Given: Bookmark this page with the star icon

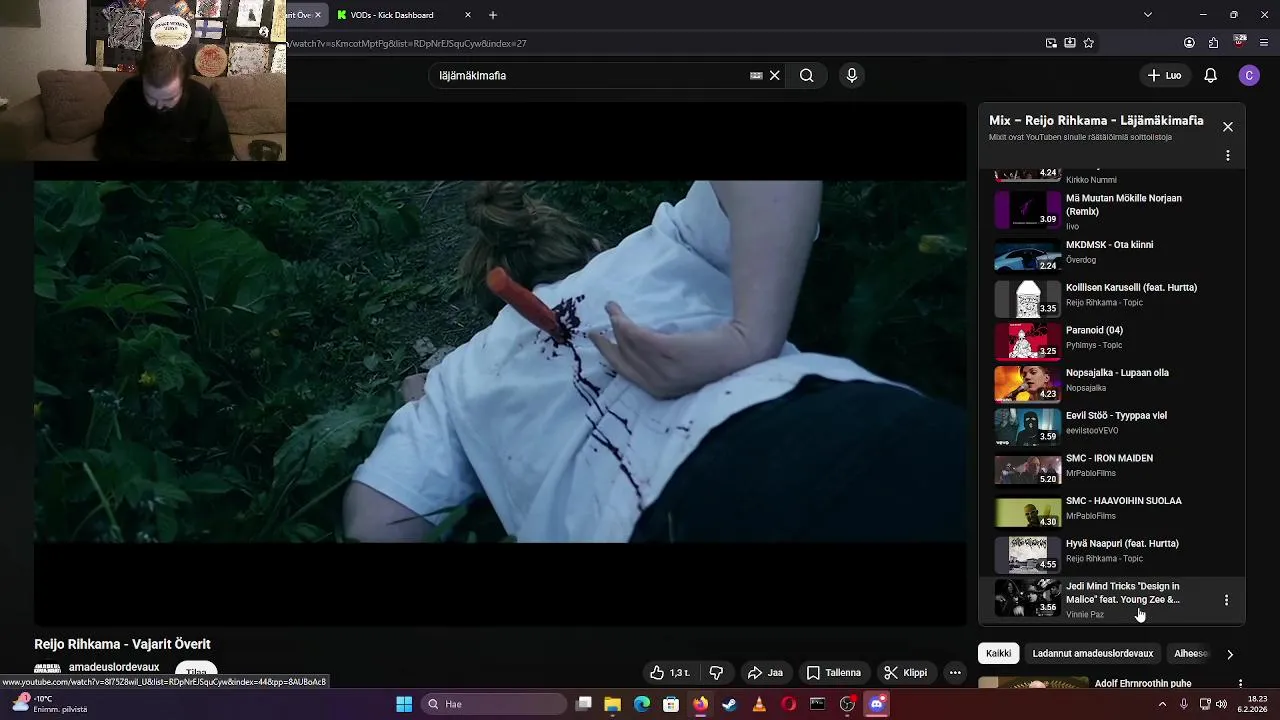Looking at the screenshot, I should pyautogui.click(x=1089, y=43).
